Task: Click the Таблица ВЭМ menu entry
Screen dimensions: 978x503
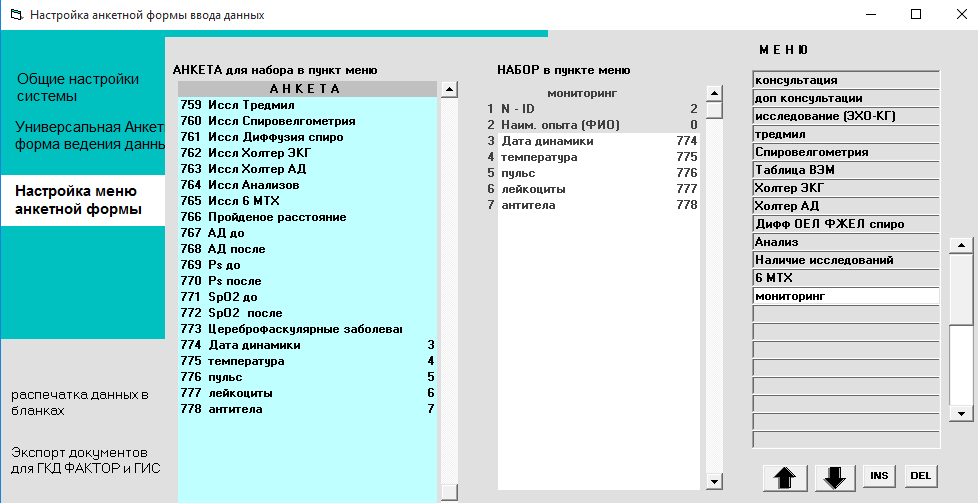Action: (845, 170)
